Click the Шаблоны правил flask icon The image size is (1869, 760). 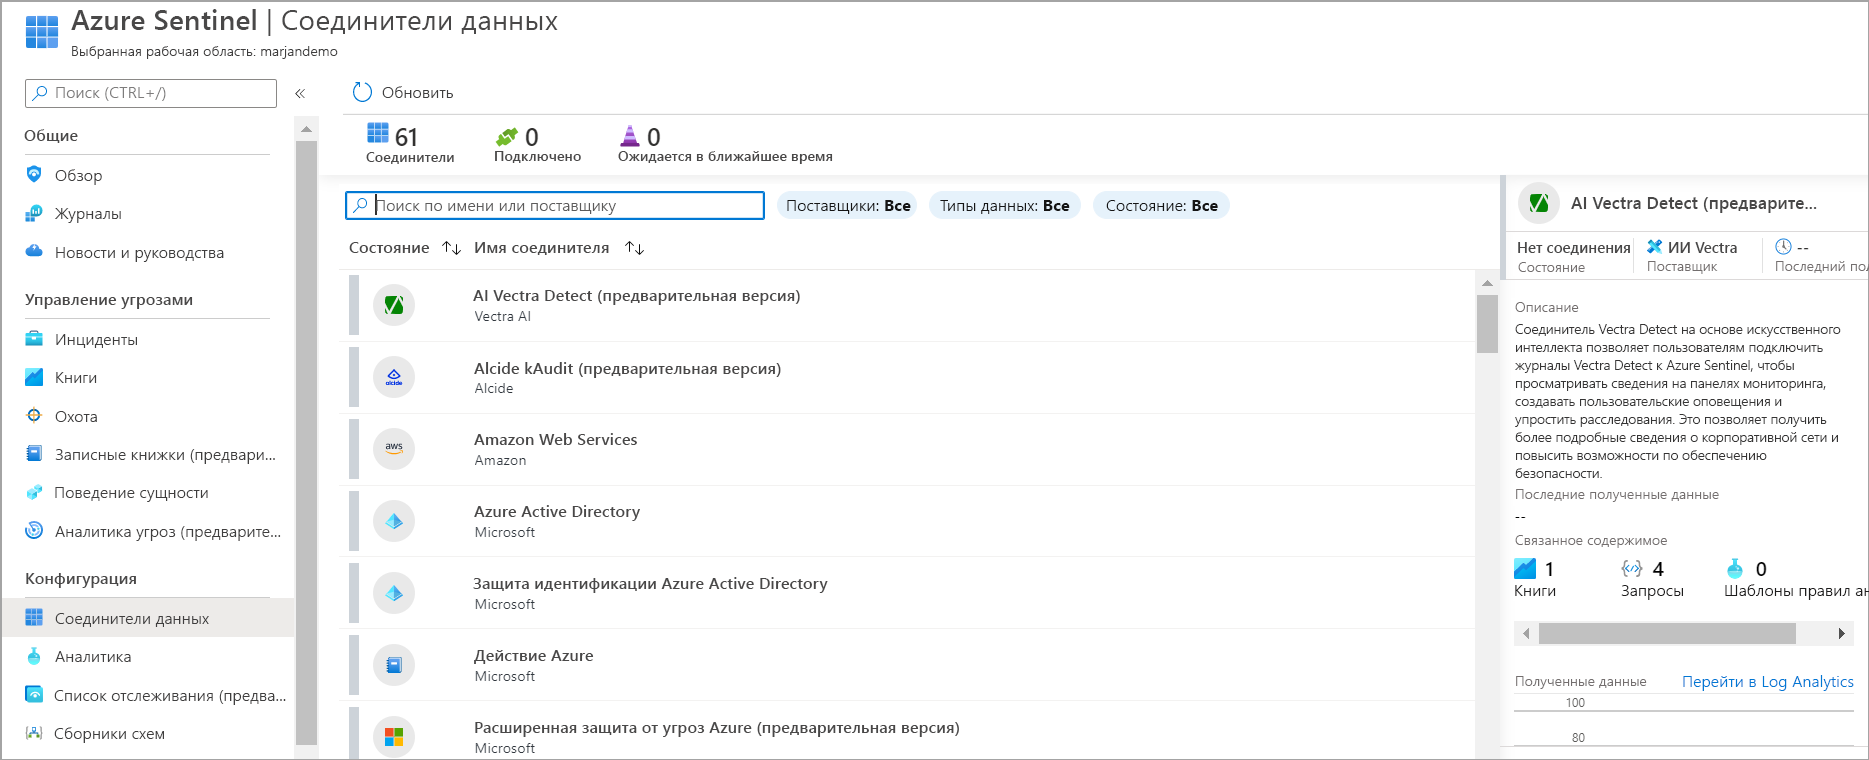(x=1735, y=568)
